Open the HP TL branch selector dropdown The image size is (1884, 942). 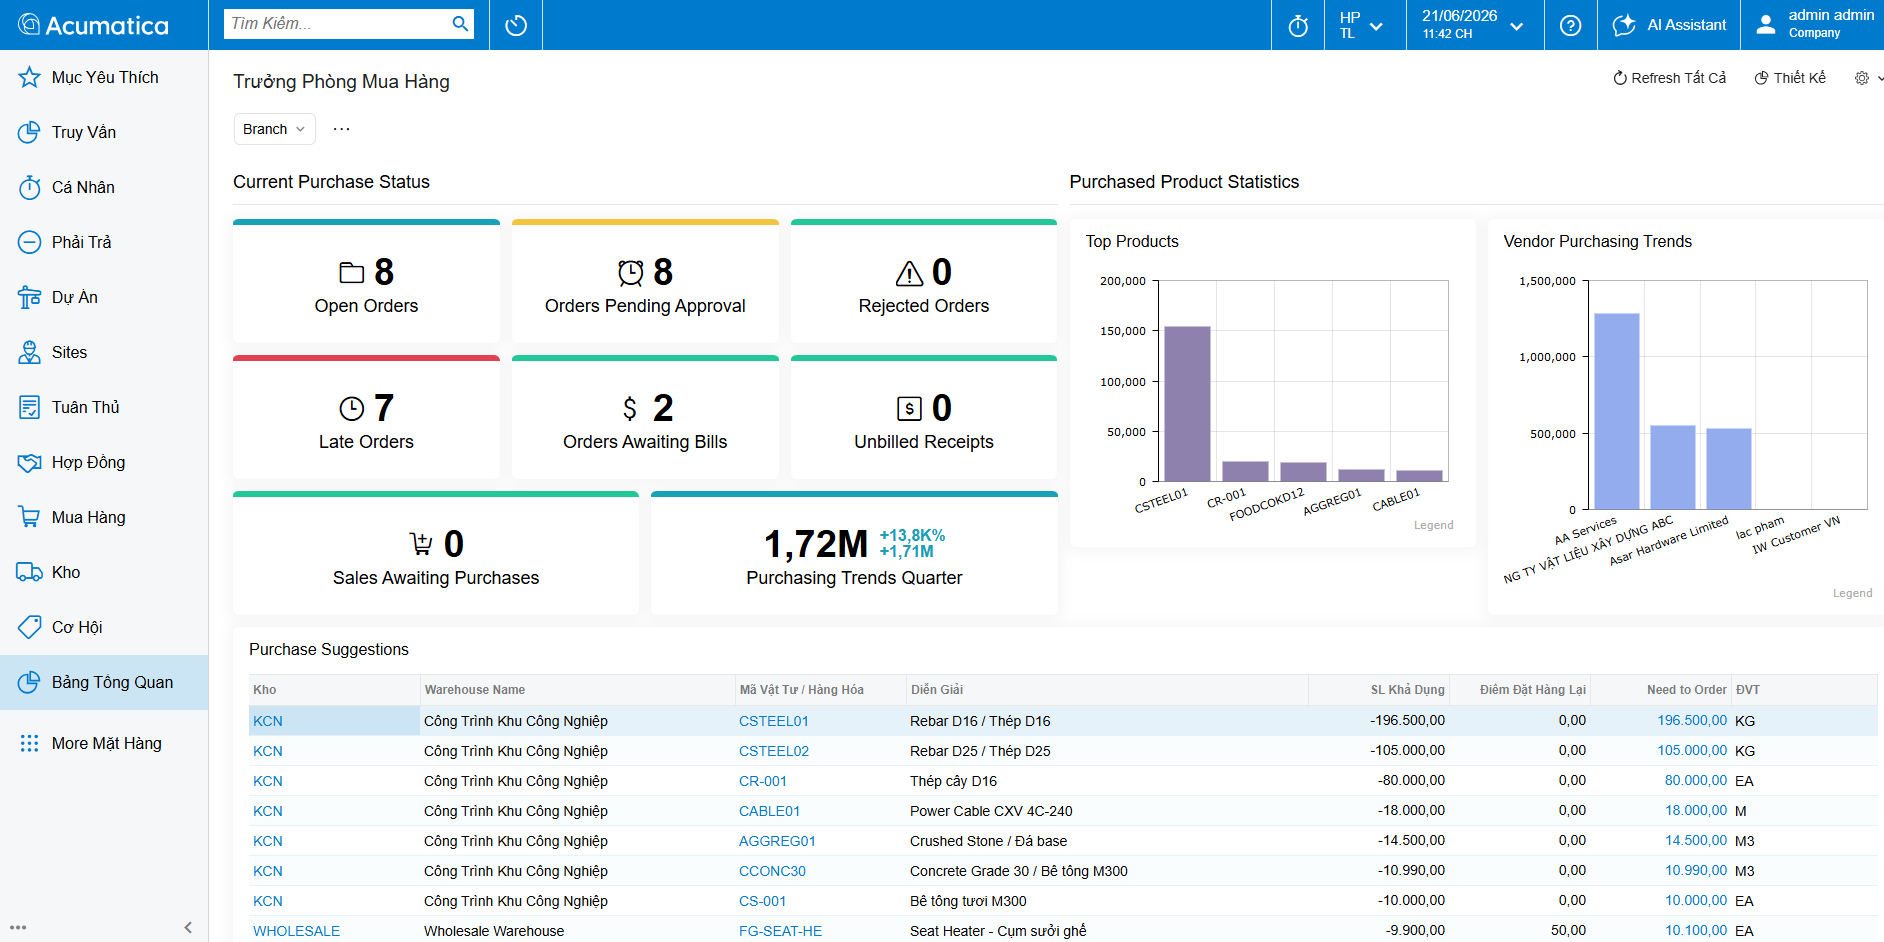pyautogui.click(x=1361, y=25)
